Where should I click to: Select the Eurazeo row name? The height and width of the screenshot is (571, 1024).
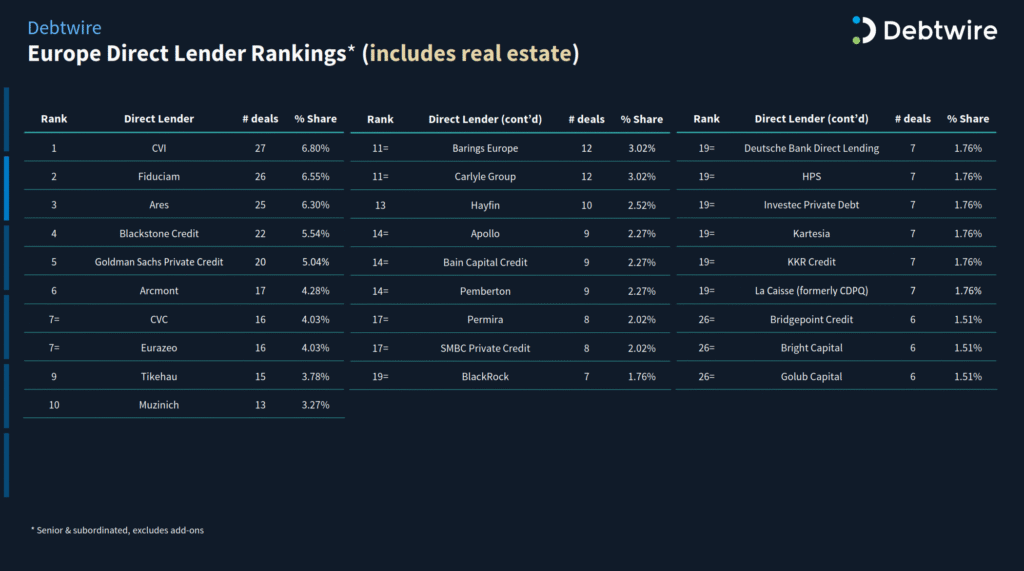click(159, 348)
